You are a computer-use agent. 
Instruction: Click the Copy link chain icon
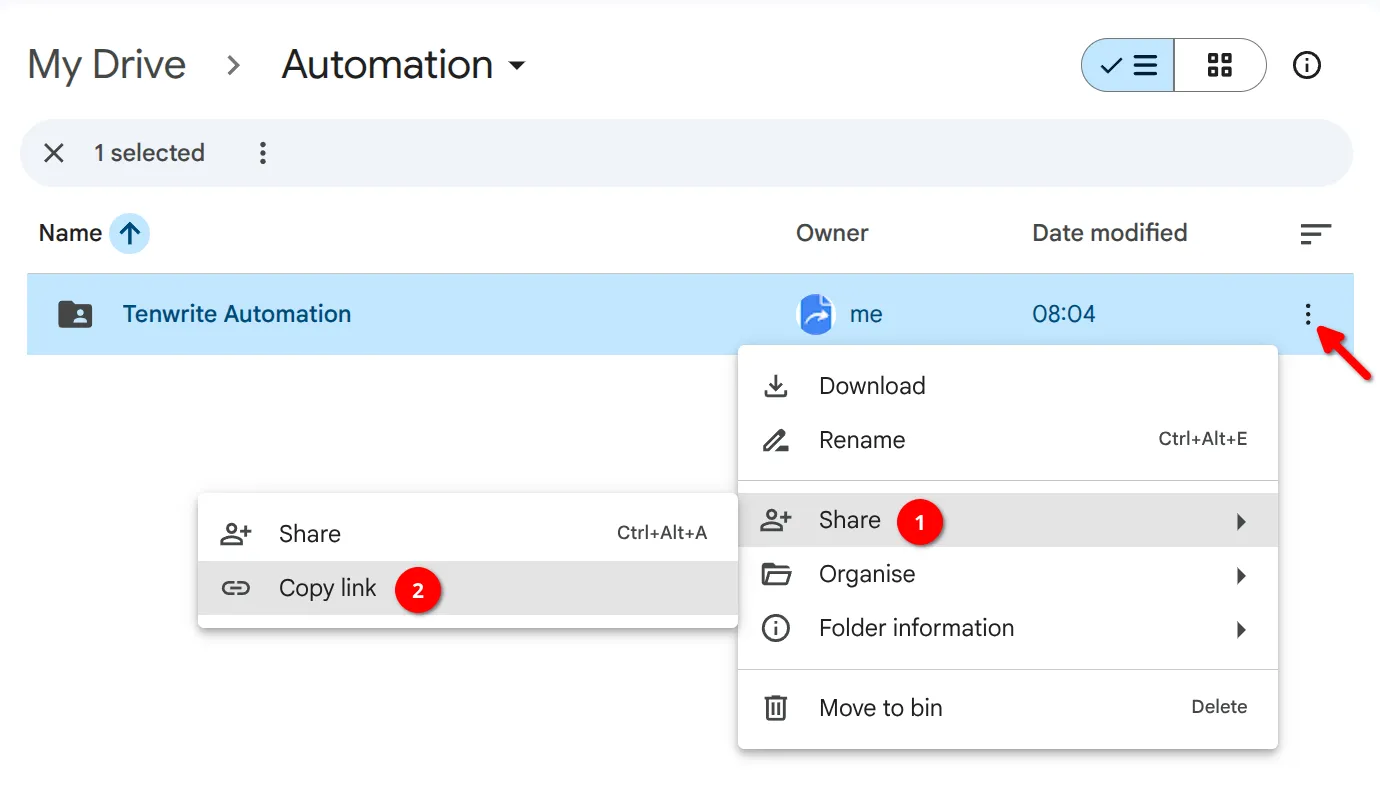click(x=236, y=589)
